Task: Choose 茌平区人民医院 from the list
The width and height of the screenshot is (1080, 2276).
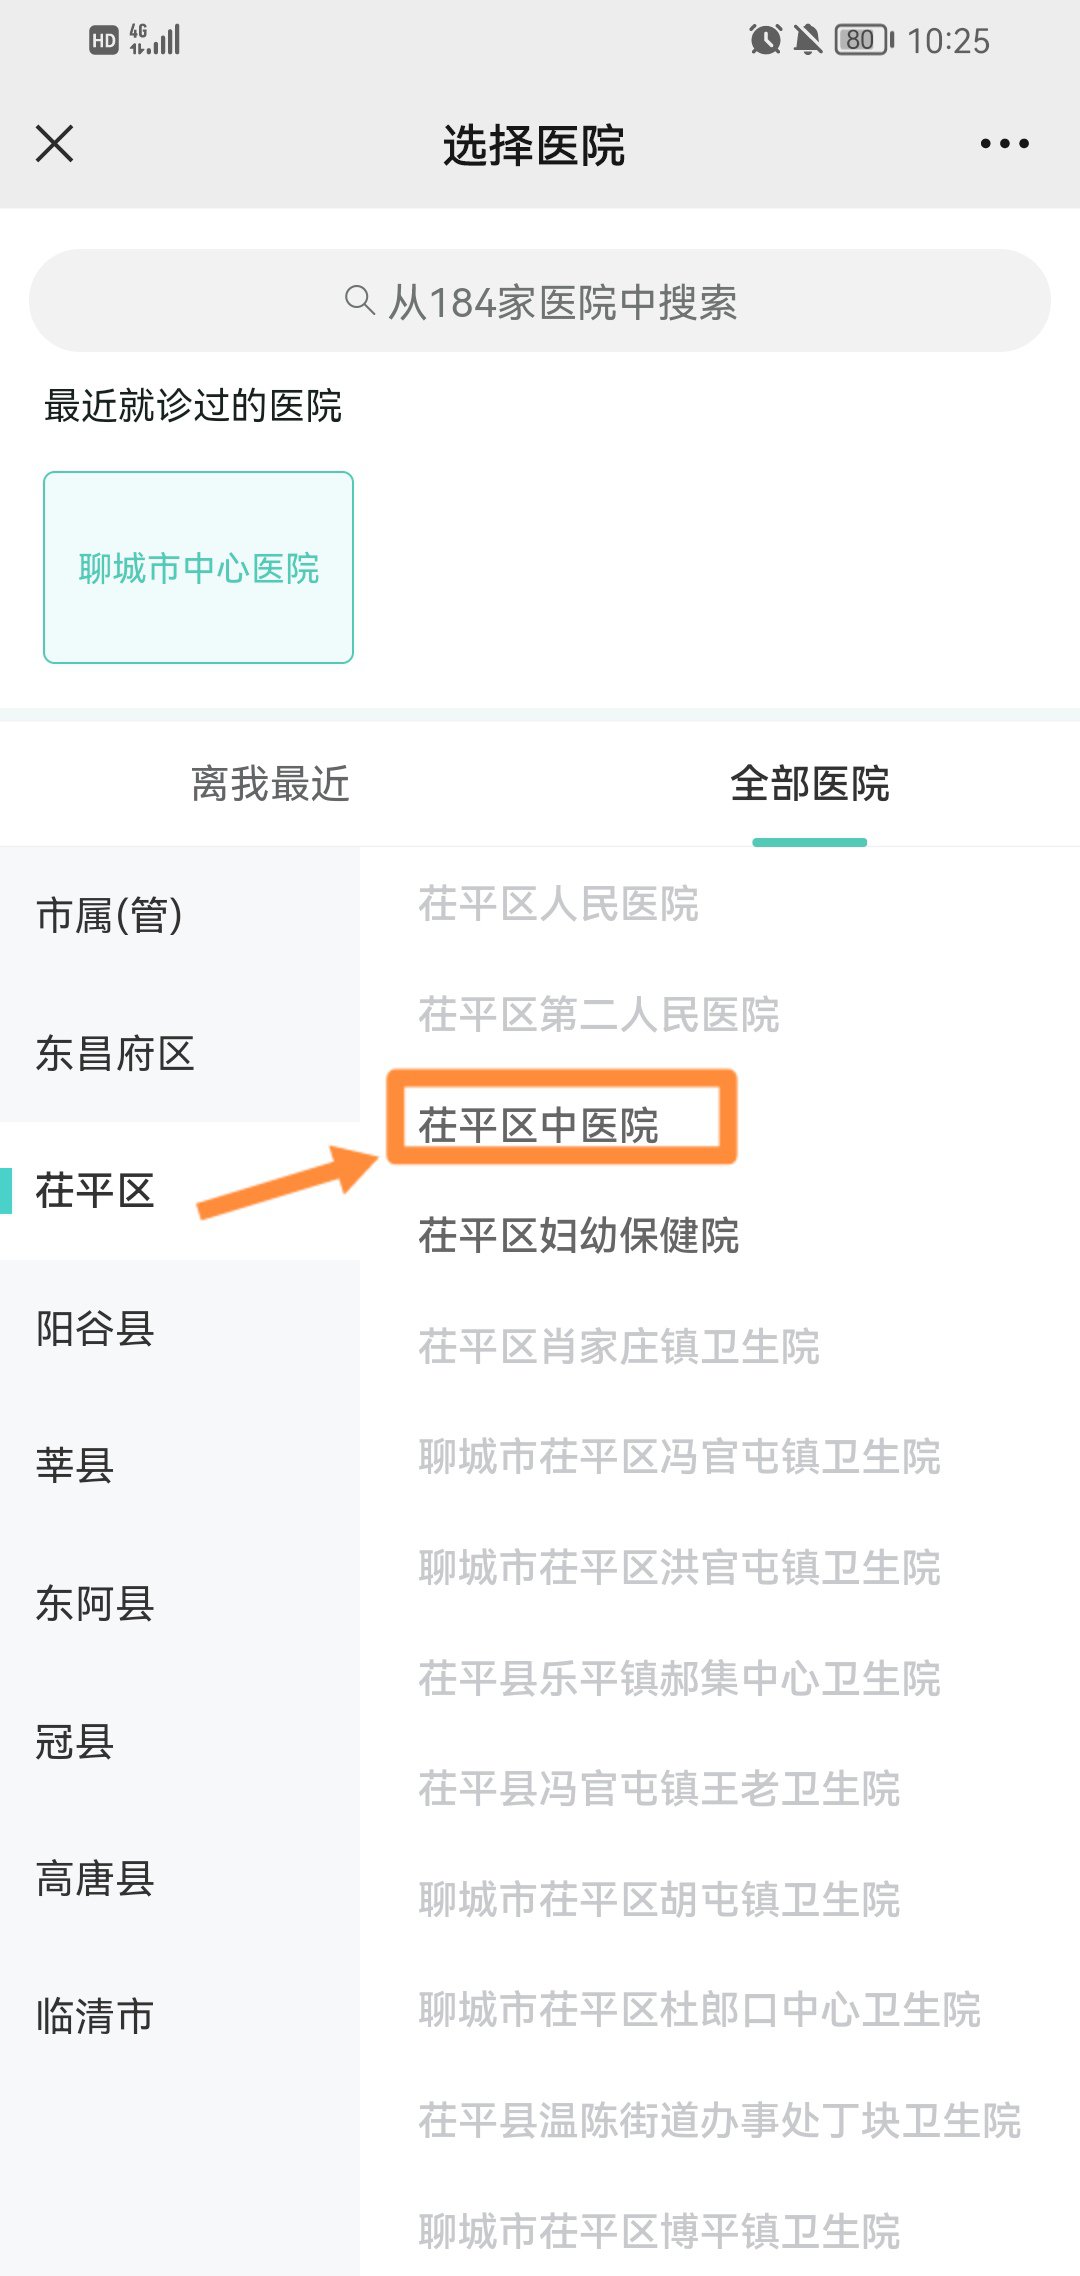Action: pos(558,904)
